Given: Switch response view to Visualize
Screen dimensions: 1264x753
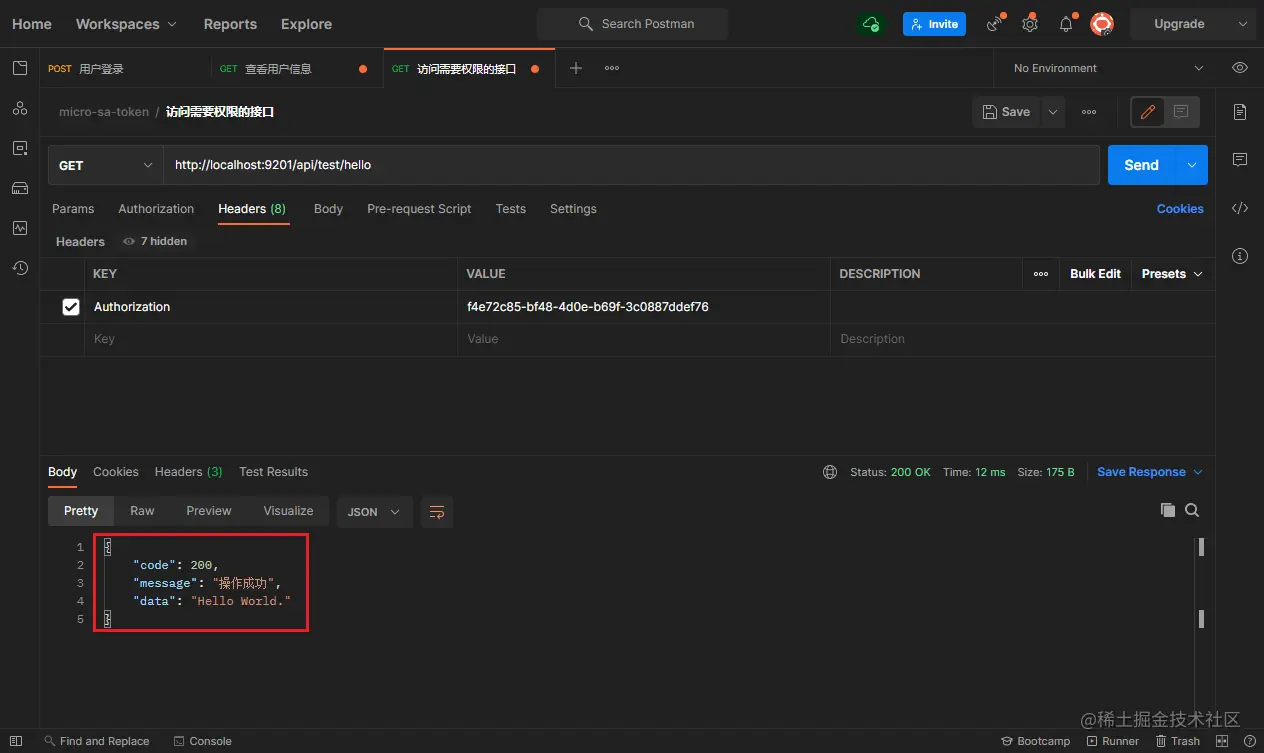Looking at the screenshot, I should tap(288, 511).
